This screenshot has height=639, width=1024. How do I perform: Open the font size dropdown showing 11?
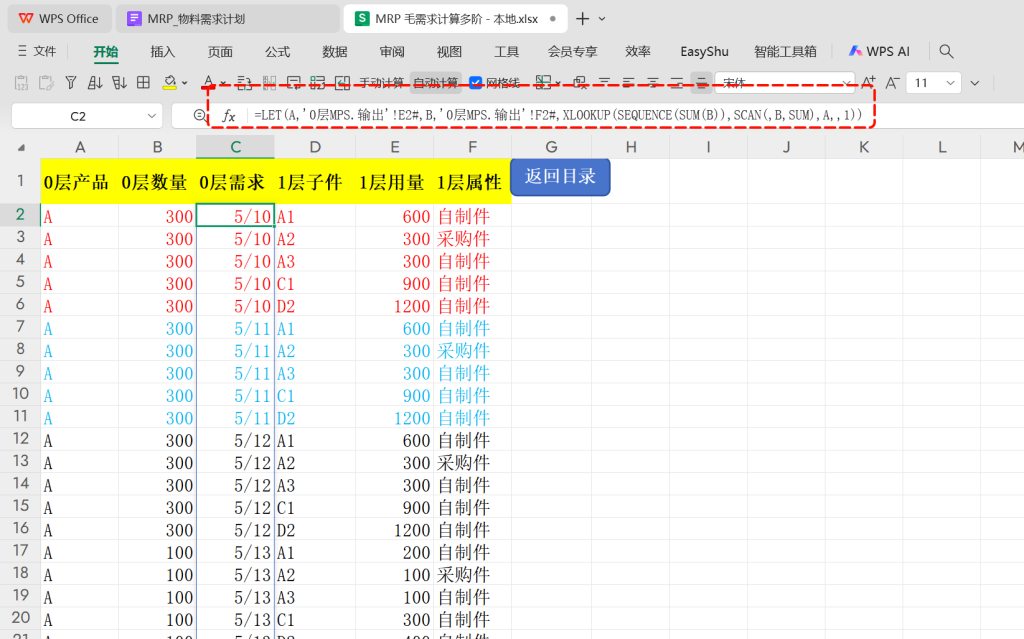pos(950,83)
